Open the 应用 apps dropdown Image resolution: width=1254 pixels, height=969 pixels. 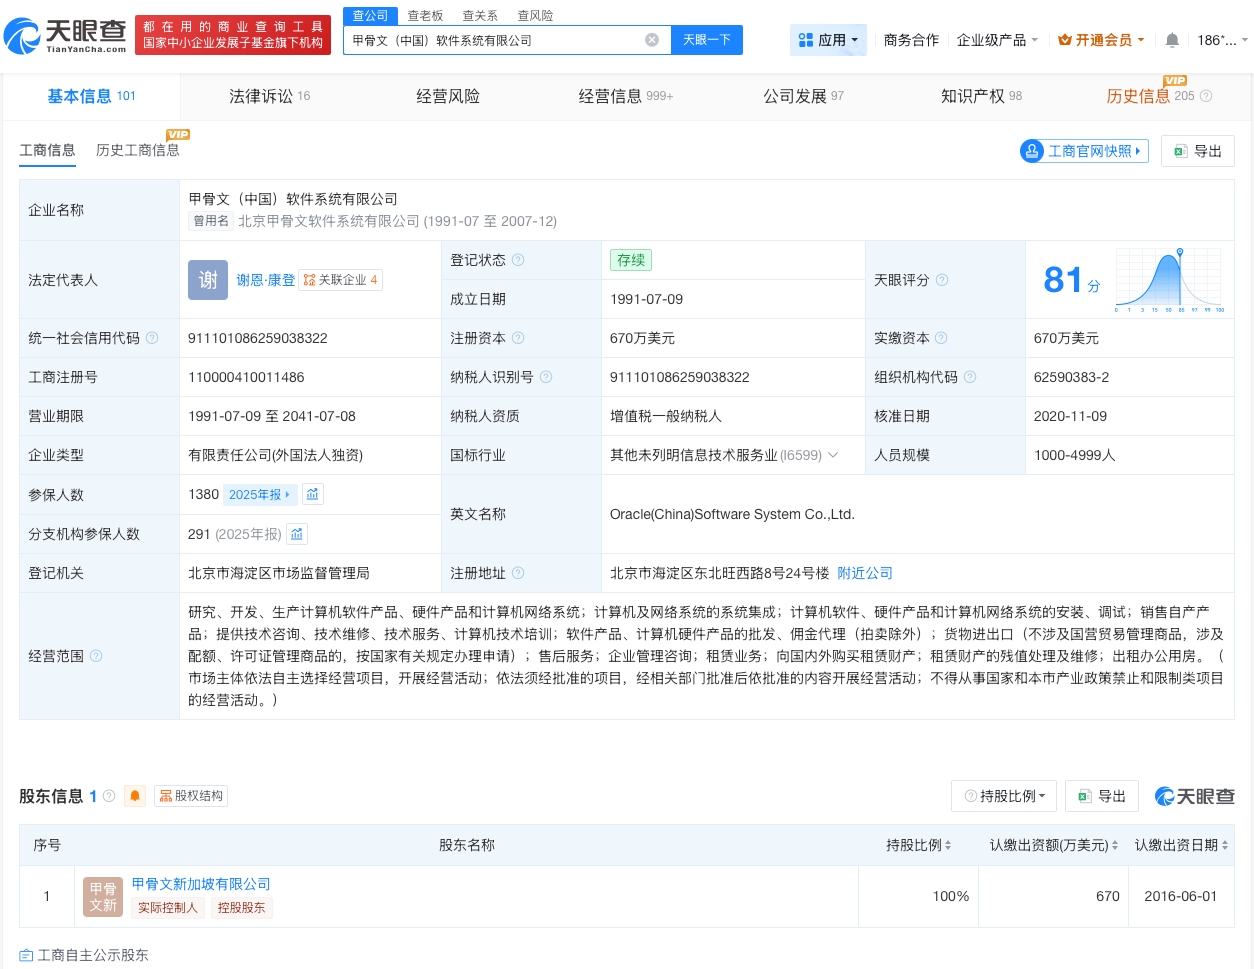click(828, 40)
